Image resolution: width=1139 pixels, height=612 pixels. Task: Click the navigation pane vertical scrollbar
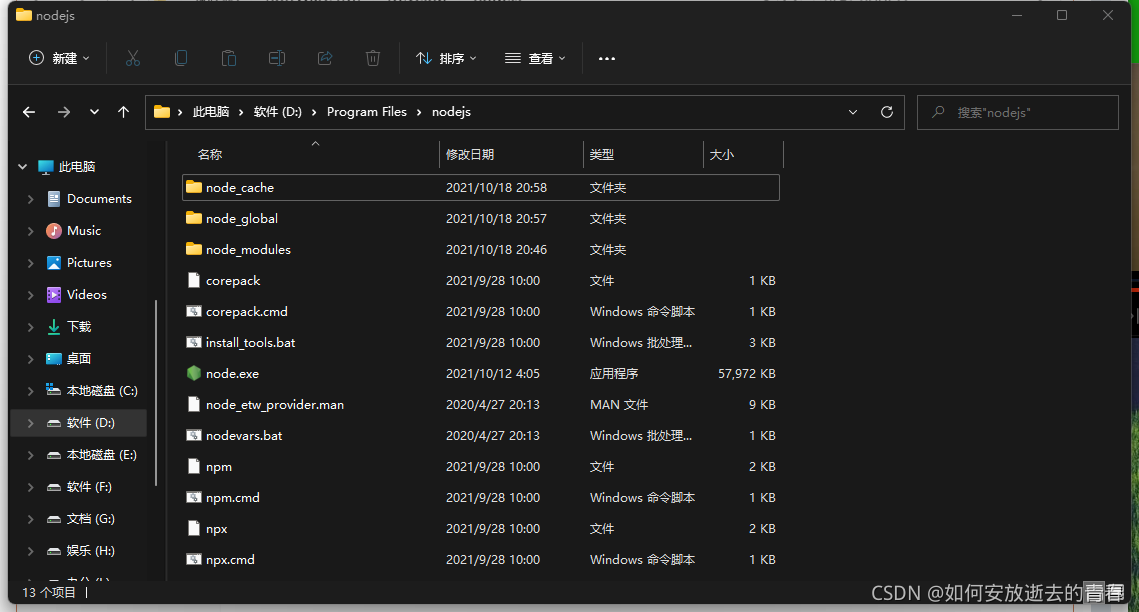(156, 392)
